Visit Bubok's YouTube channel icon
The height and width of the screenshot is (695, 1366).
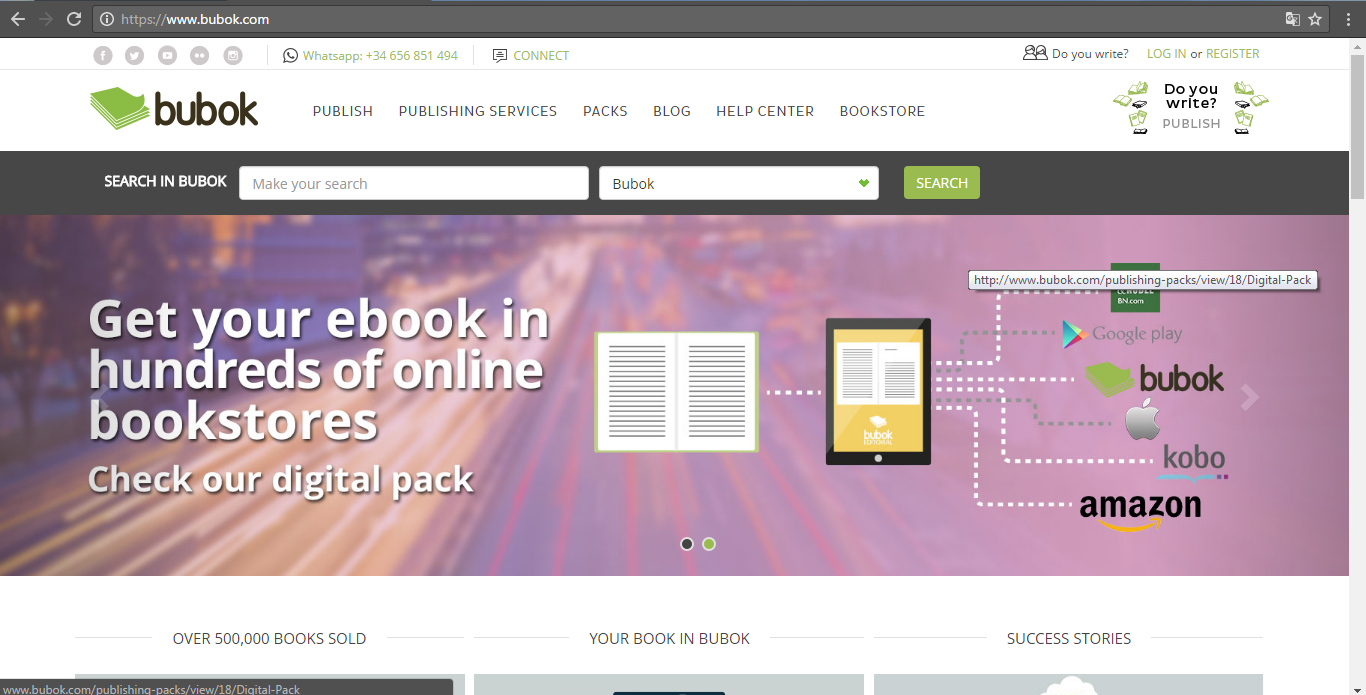pos(167,56)
